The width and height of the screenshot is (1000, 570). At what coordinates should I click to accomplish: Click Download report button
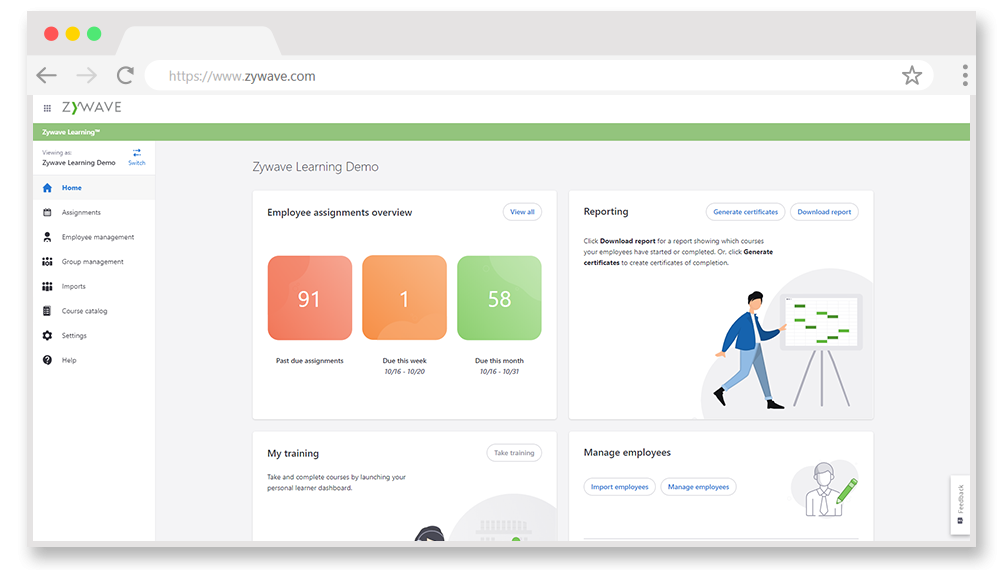pos(824,212)
